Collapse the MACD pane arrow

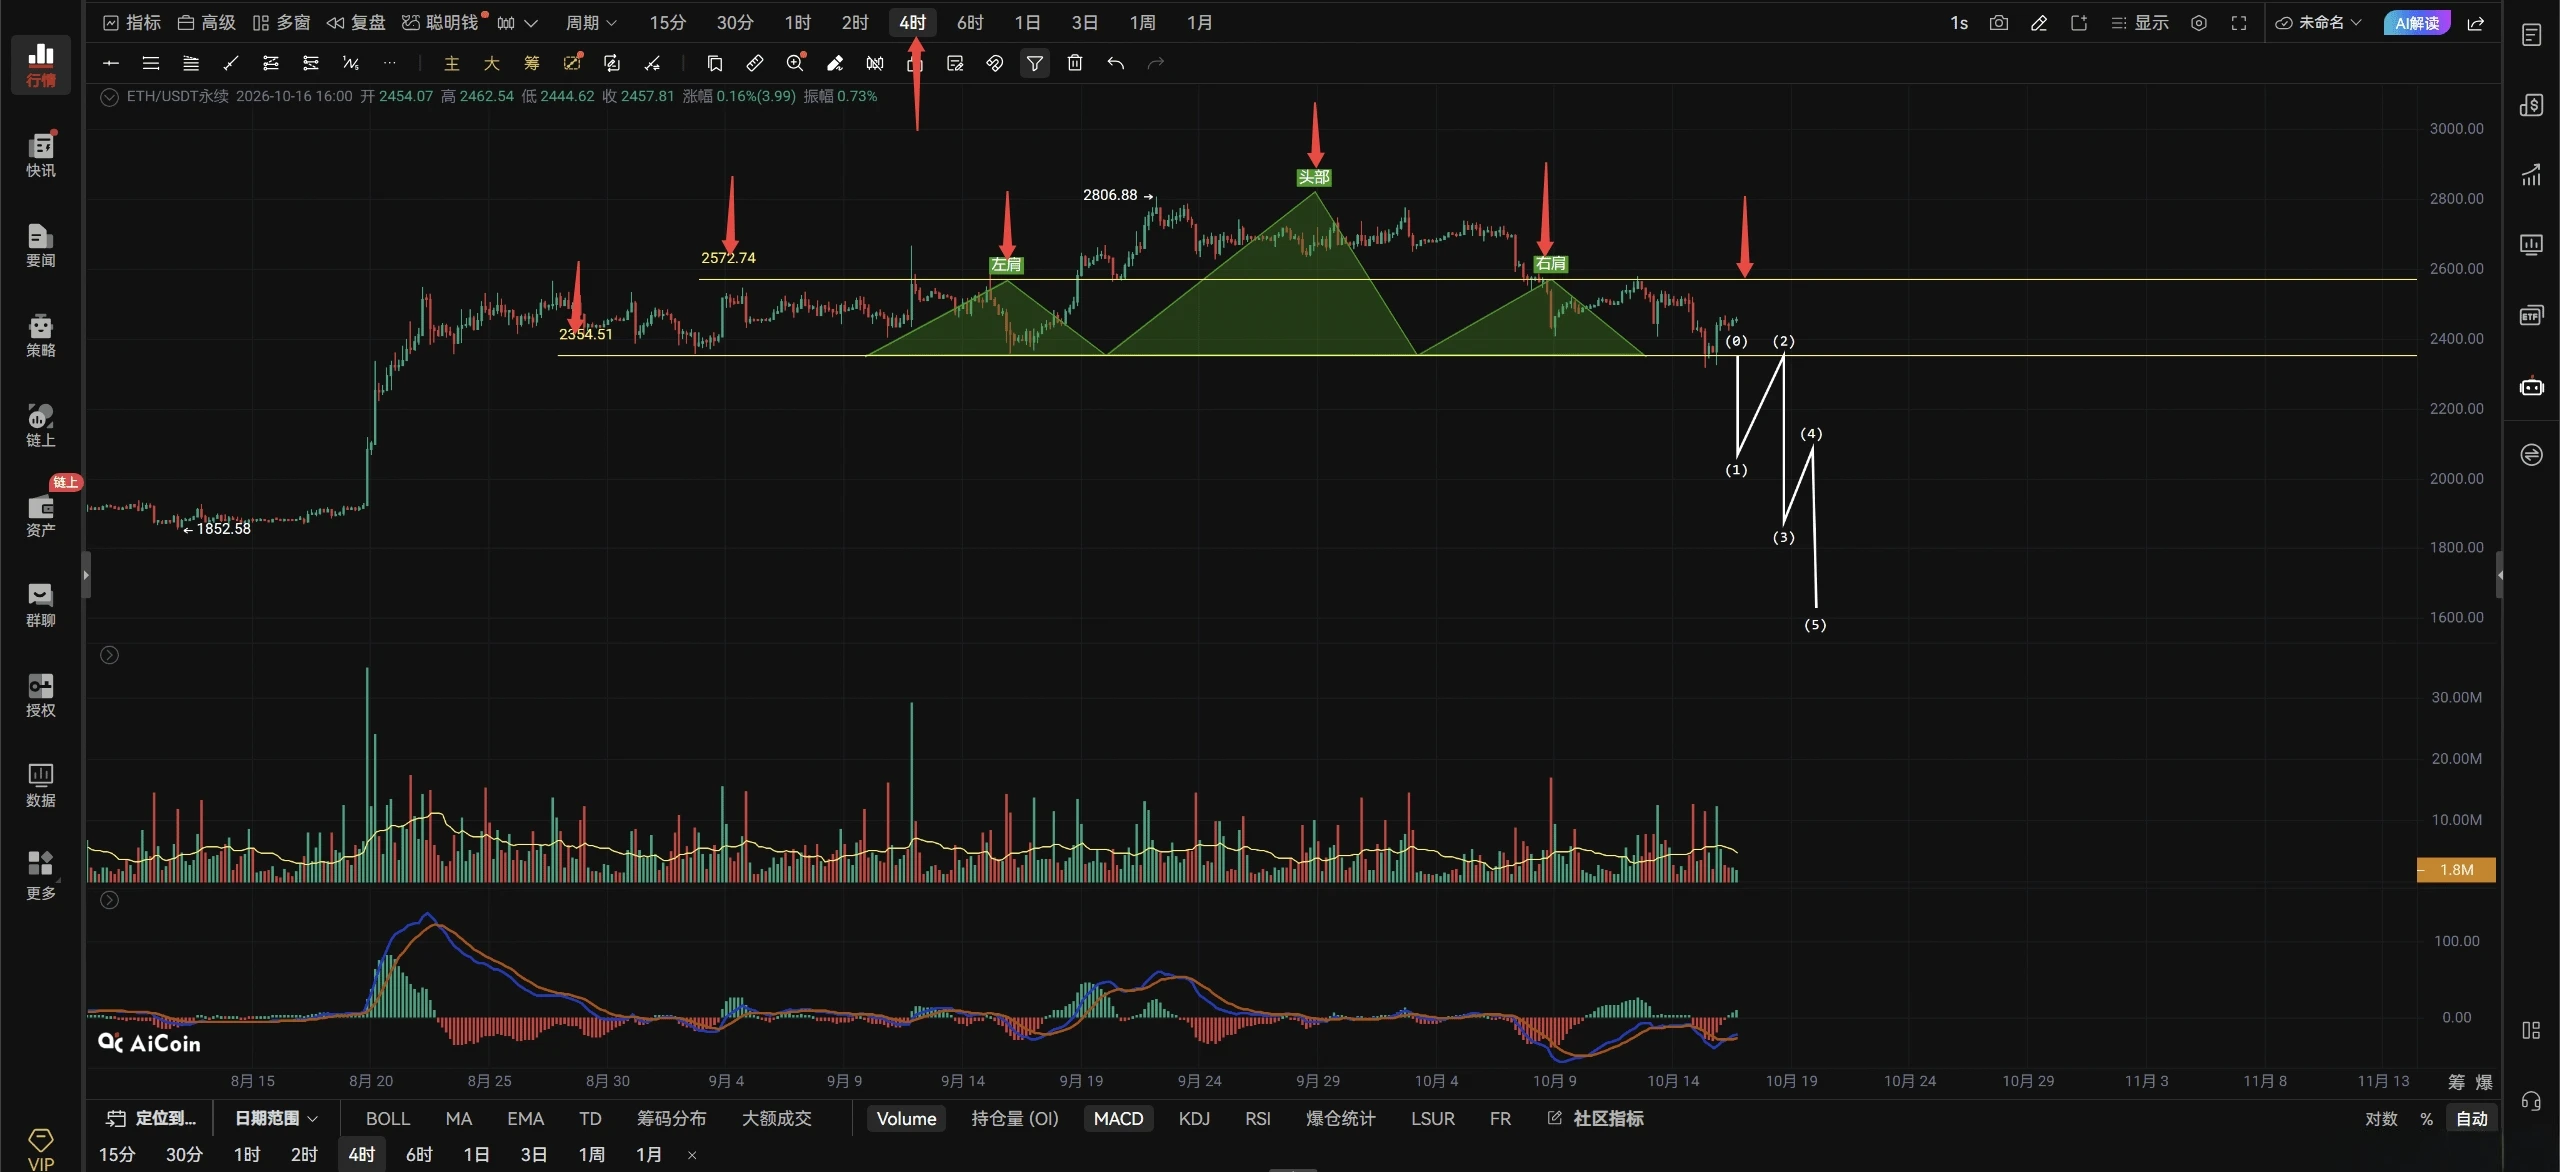110,900
